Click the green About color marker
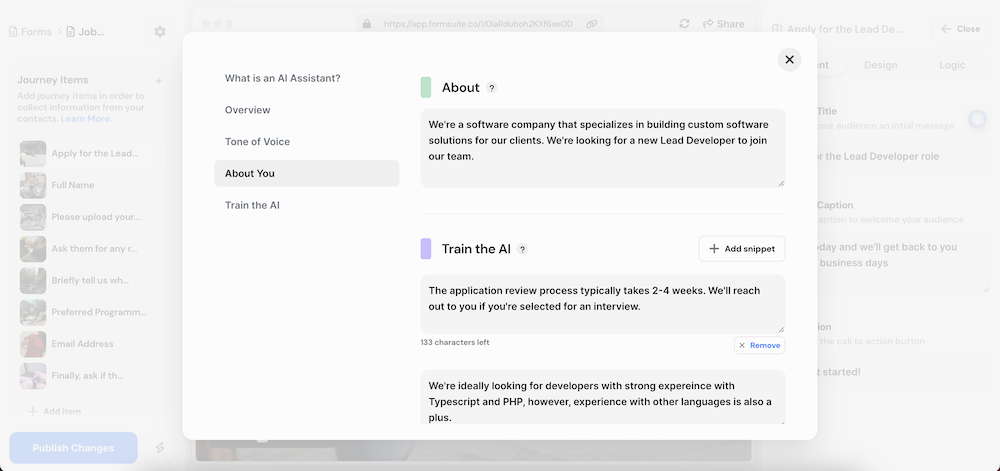Viewport: 1000px width, 471px height. [426, 88]
